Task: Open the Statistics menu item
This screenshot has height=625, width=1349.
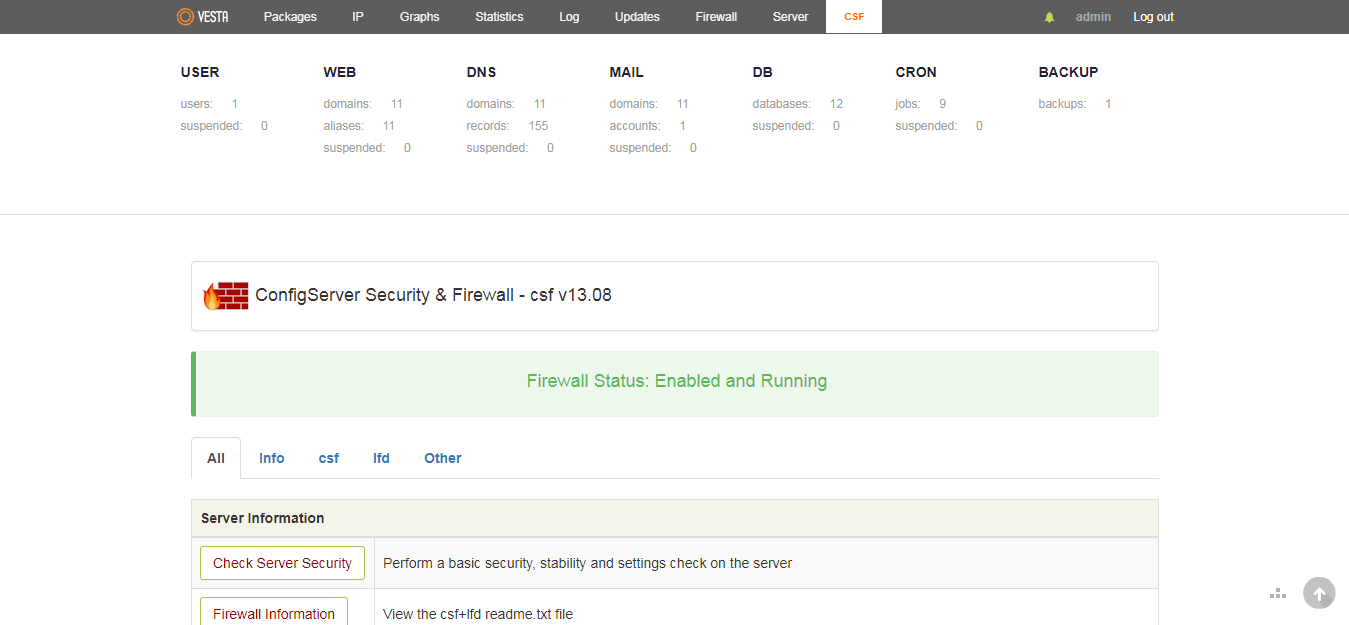Action: tap(499, 17)
